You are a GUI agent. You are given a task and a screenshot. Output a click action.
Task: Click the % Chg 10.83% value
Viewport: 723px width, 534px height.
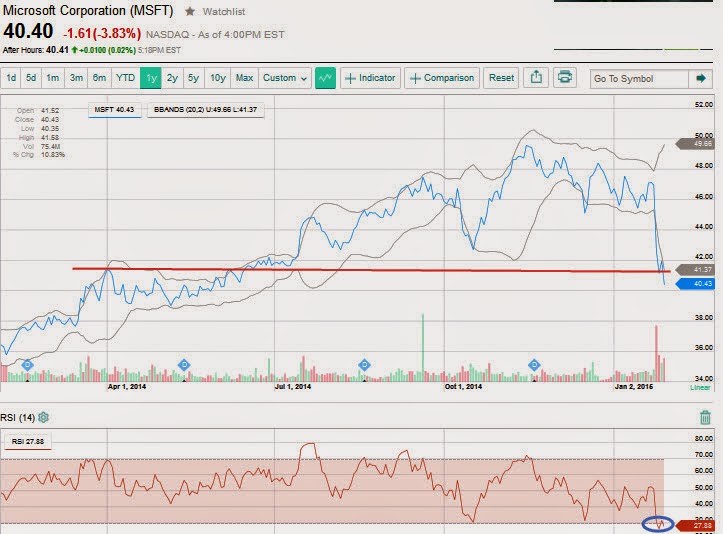[53, 154]
